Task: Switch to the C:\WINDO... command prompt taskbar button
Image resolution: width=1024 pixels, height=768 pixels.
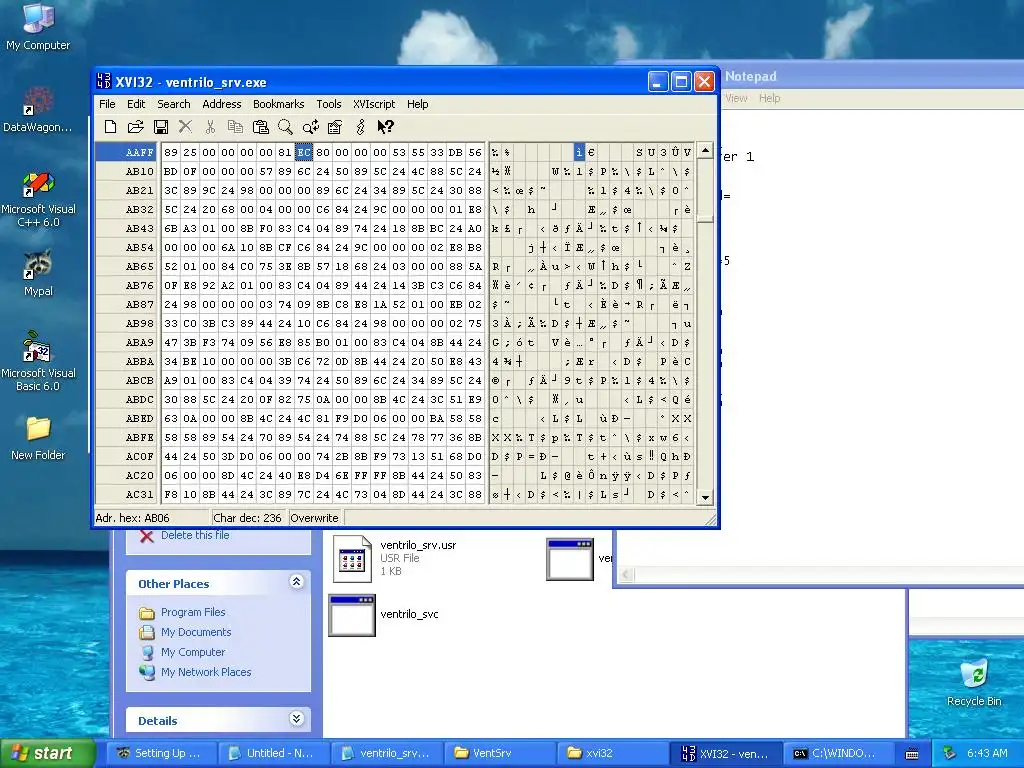Action: point(837,754)
